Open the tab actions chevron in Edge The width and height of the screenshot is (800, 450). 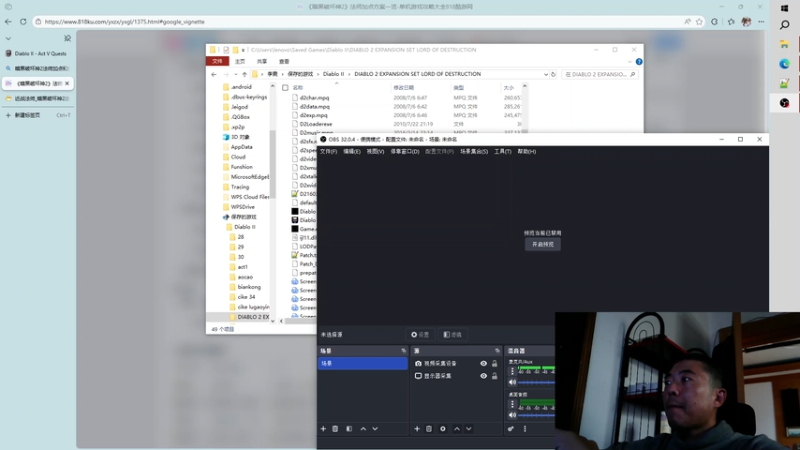point(8,38)
